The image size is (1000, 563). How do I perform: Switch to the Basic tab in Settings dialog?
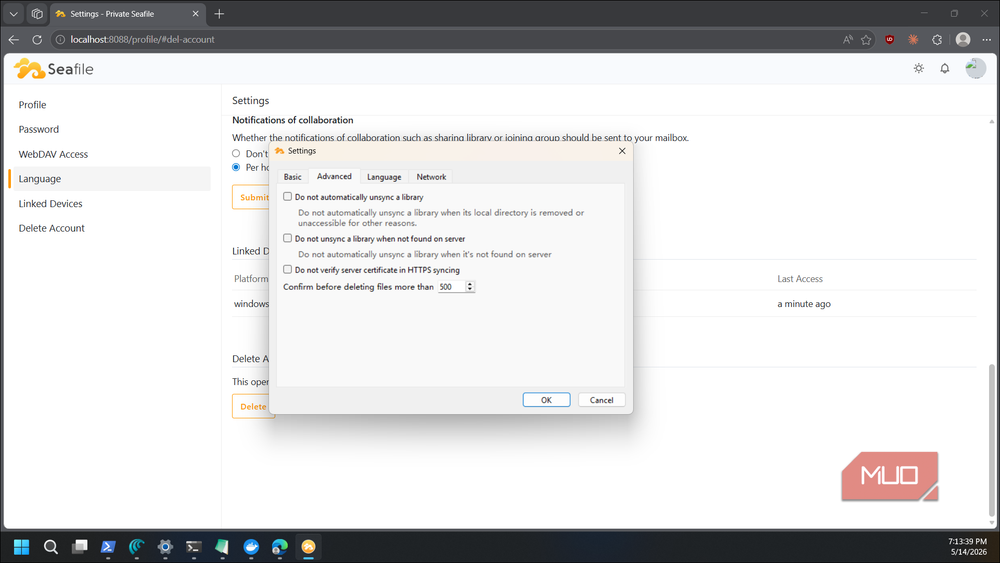point(293,177)
